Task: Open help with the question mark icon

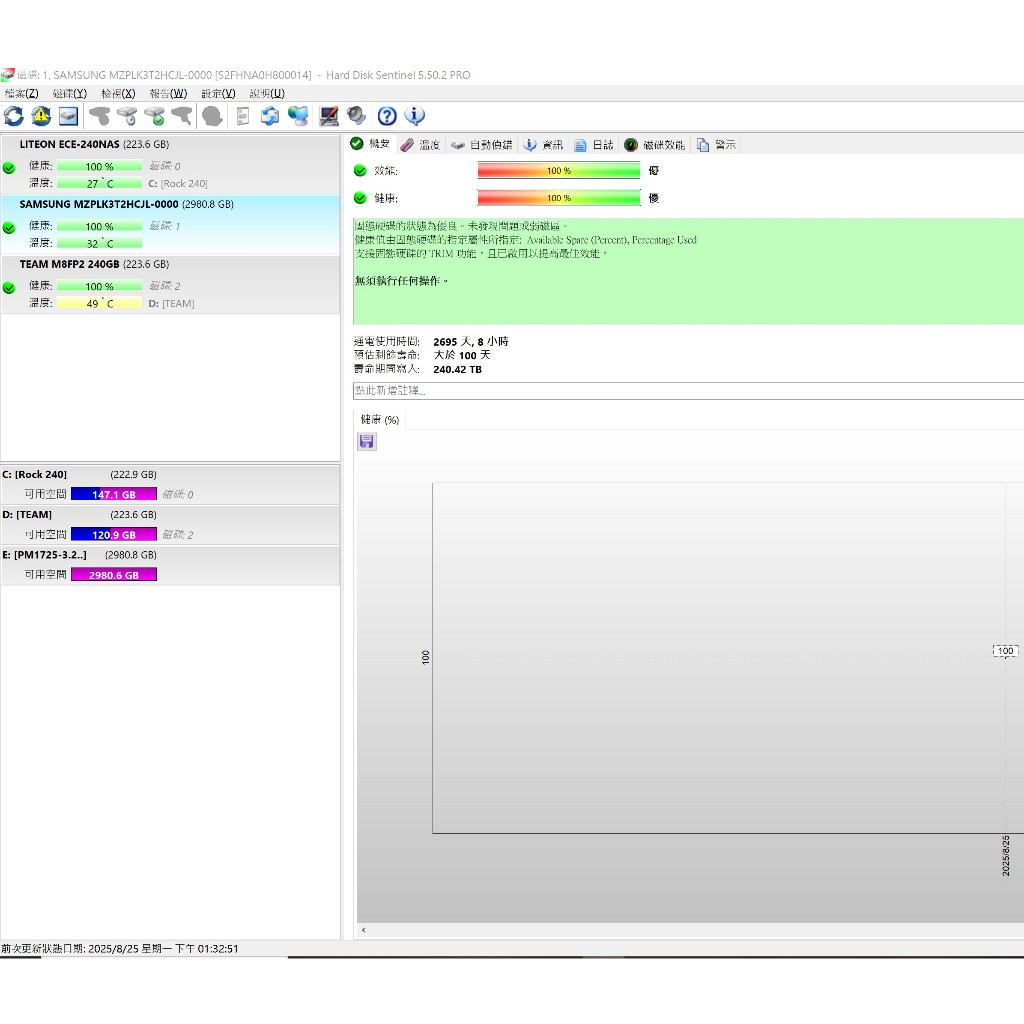Action: [387, 116]
